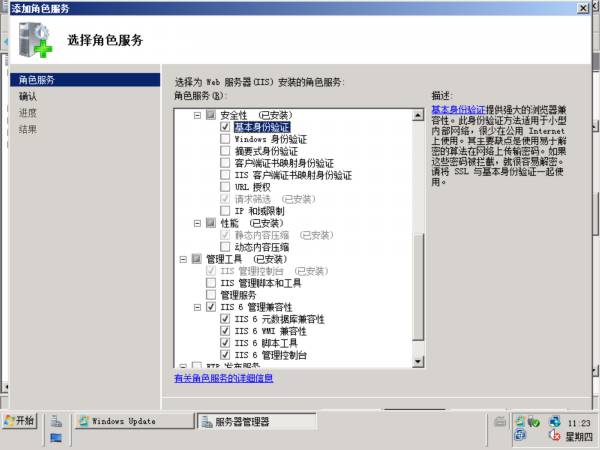Switch to Windows Update taskbar window
Screen dimensions: 600x450
click(x=135, y=421)
